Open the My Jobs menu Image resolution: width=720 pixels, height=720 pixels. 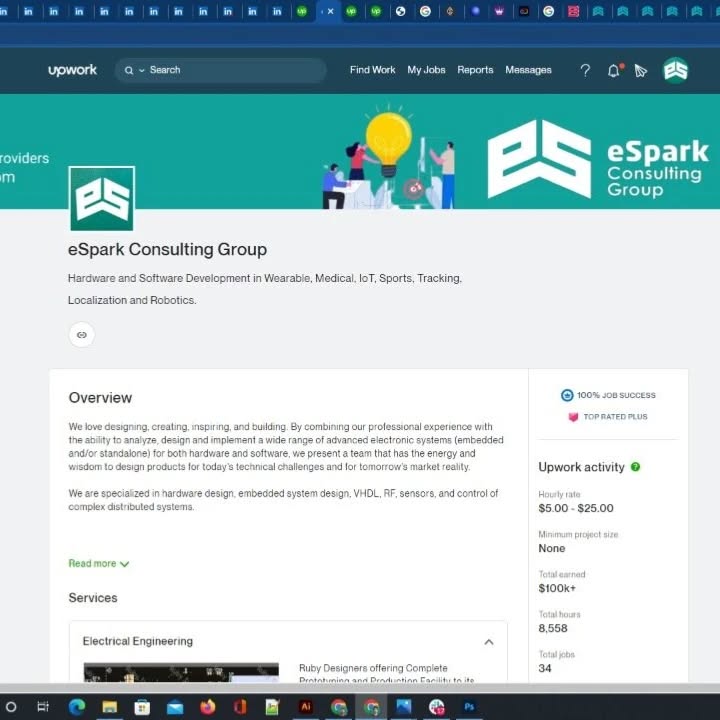[426, 70]
